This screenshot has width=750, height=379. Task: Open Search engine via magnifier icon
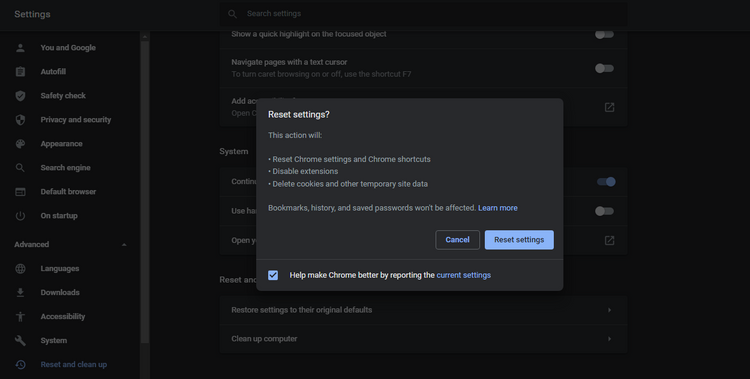coord(20,167)
